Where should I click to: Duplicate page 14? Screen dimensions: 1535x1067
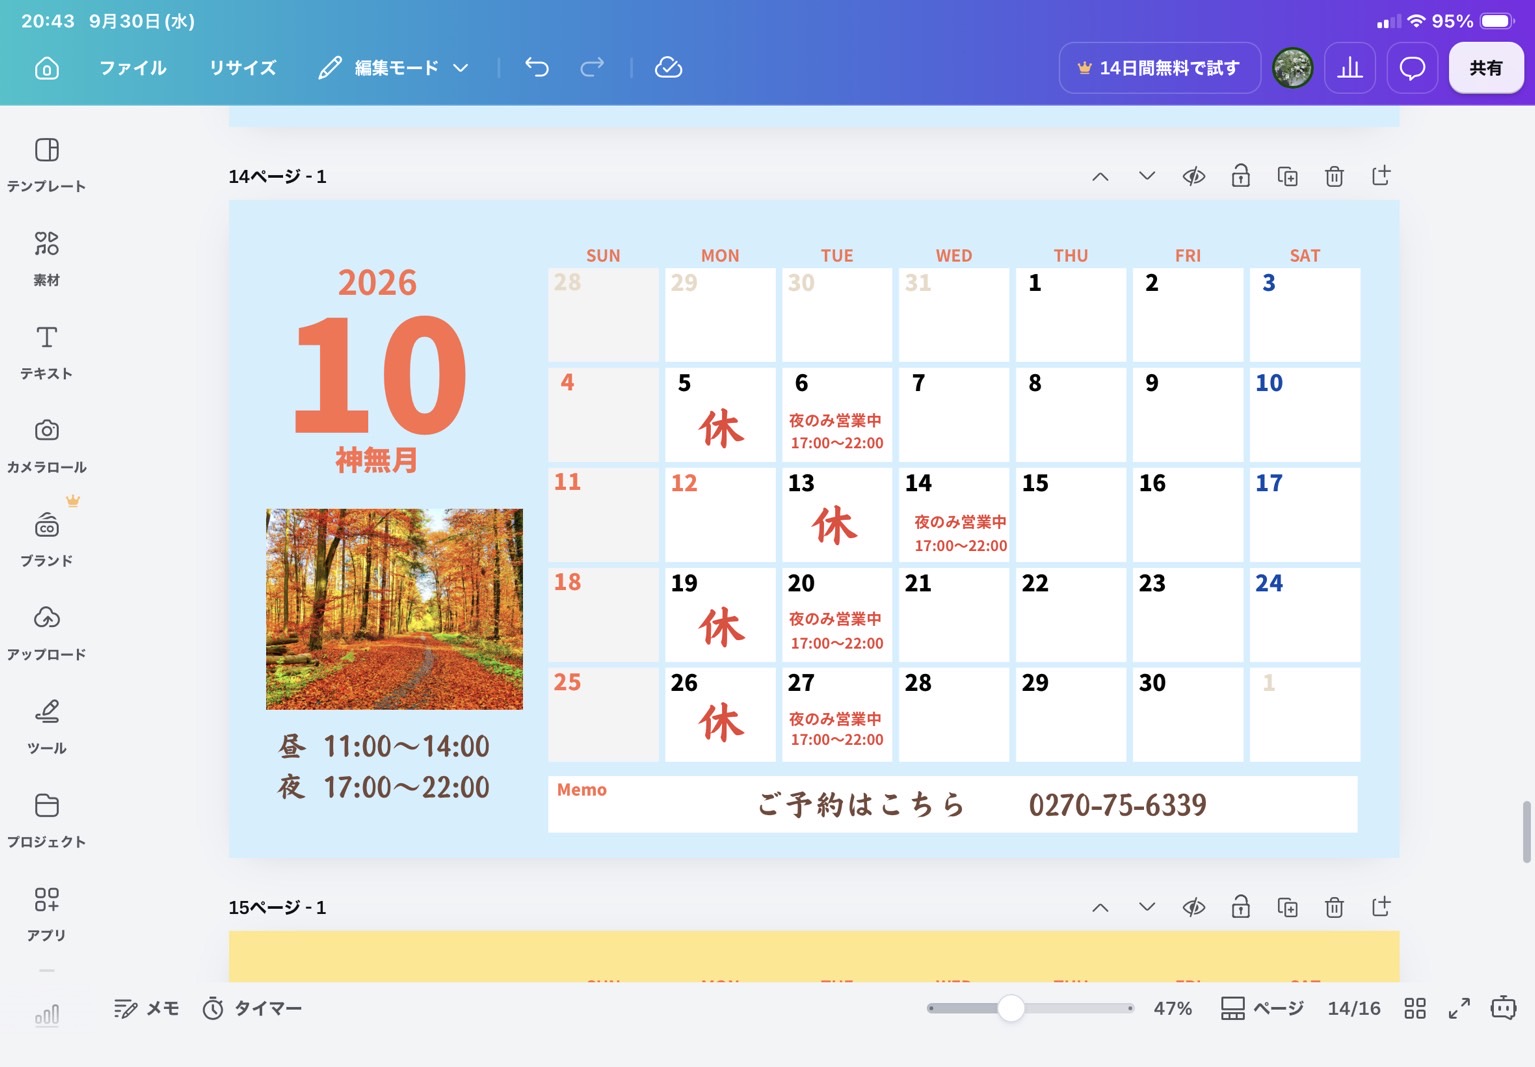point(1288,177)
